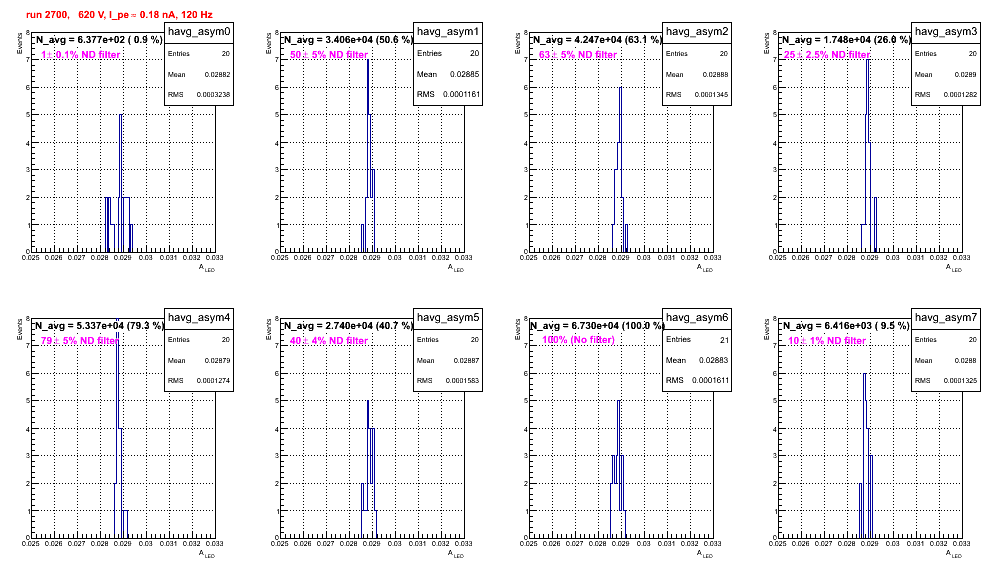Click the N_avg = 2.740e+04 label
The image size is (996, 572).
[x=348, y=325]
